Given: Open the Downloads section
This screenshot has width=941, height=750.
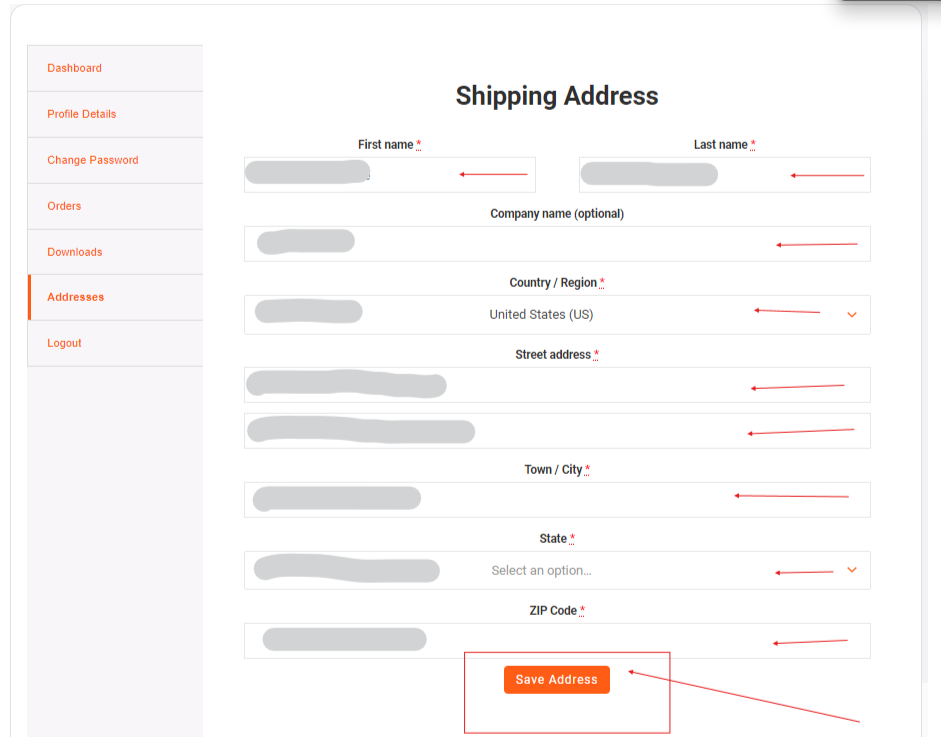Looking at the screenshot, I should 75,252.
